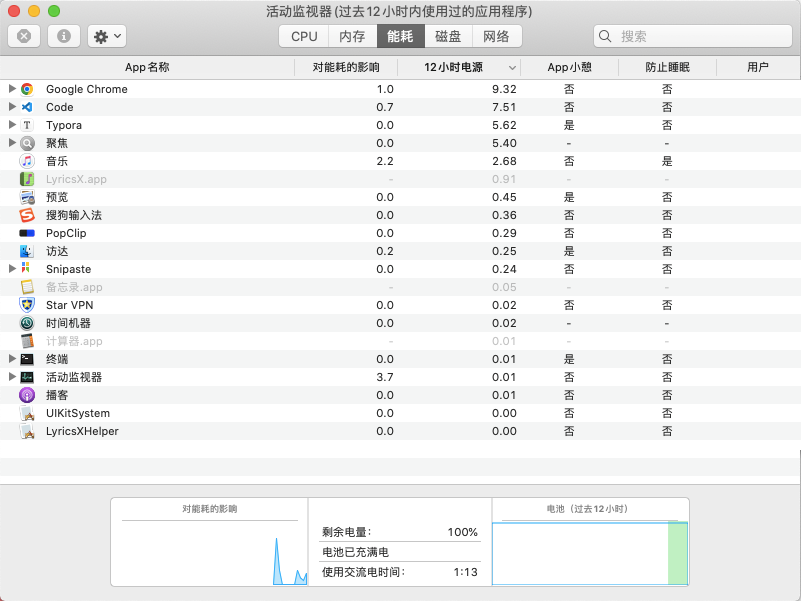Open the gear actions dropdown menu

(106, 36)
